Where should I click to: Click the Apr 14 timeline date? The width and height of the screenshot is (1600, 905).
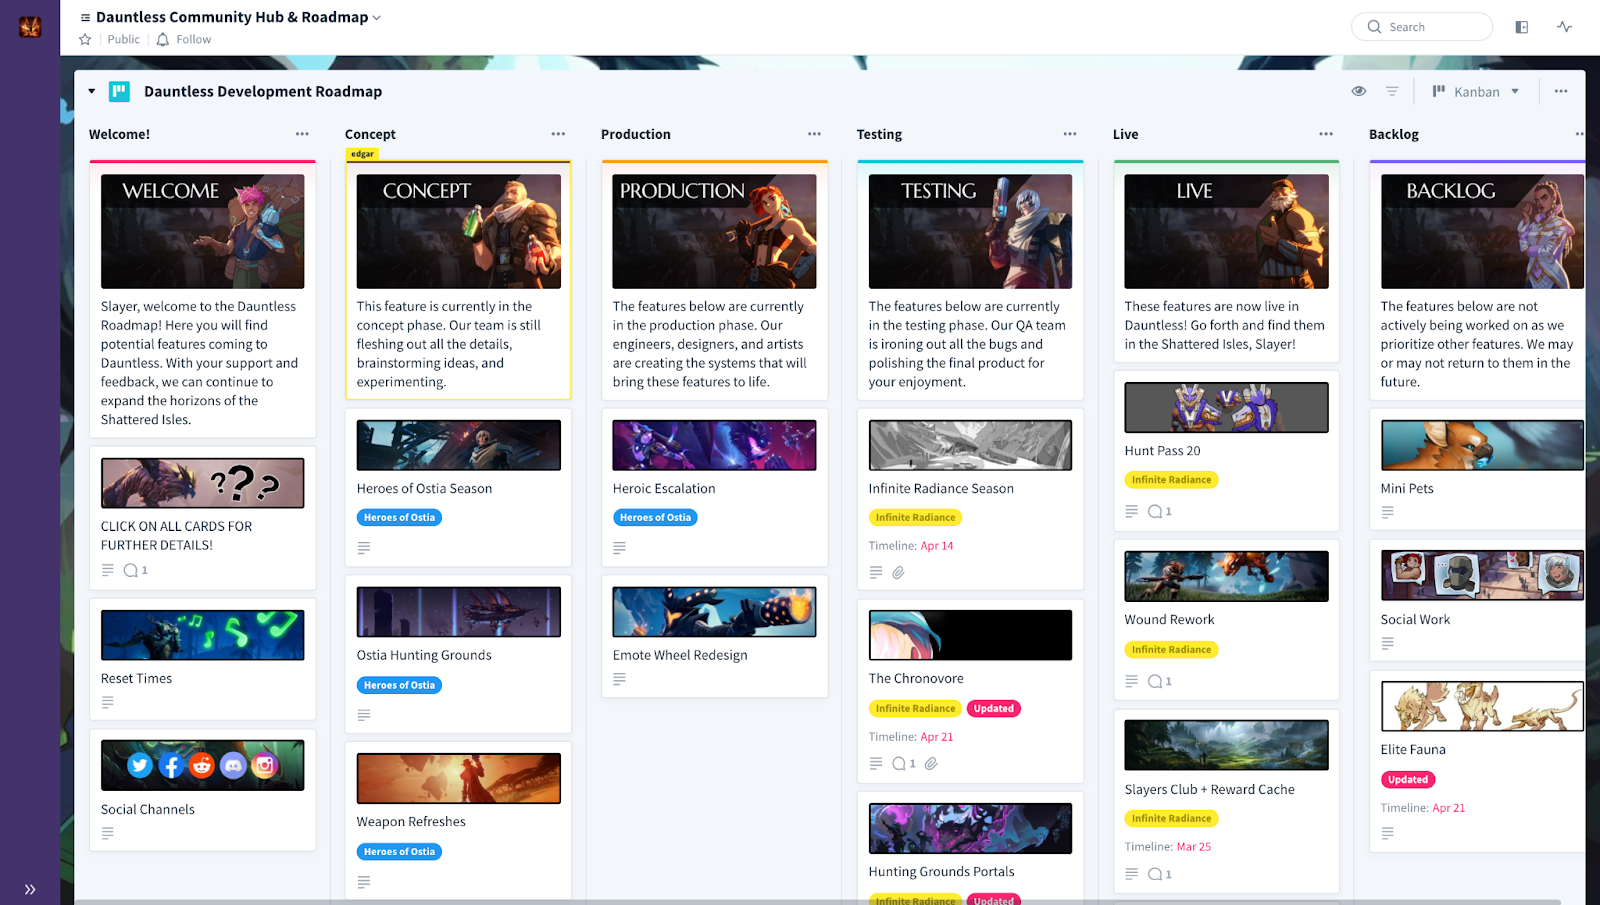(937, 546)
